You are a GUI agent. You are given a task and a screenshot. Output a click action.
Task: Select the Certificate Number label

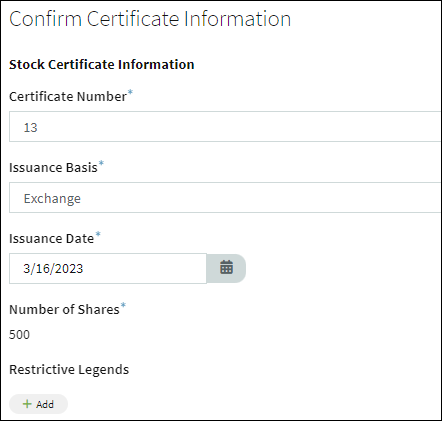[x=68, y=96]
